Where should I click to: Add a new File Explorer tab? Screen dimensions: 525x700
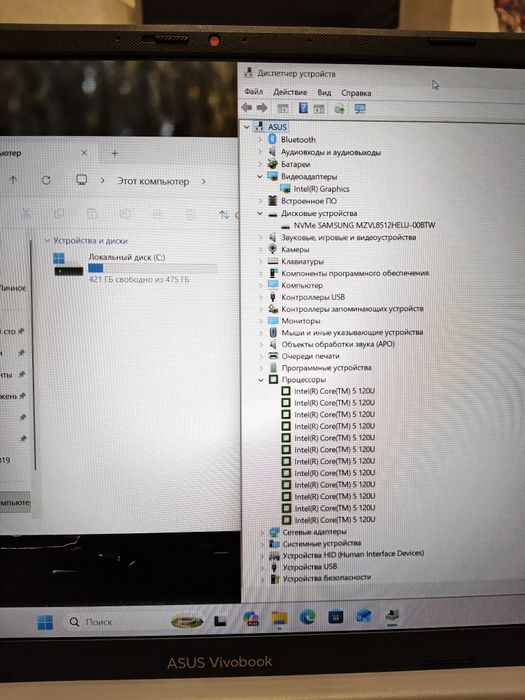pyautogui.click(x=115, y=153)
